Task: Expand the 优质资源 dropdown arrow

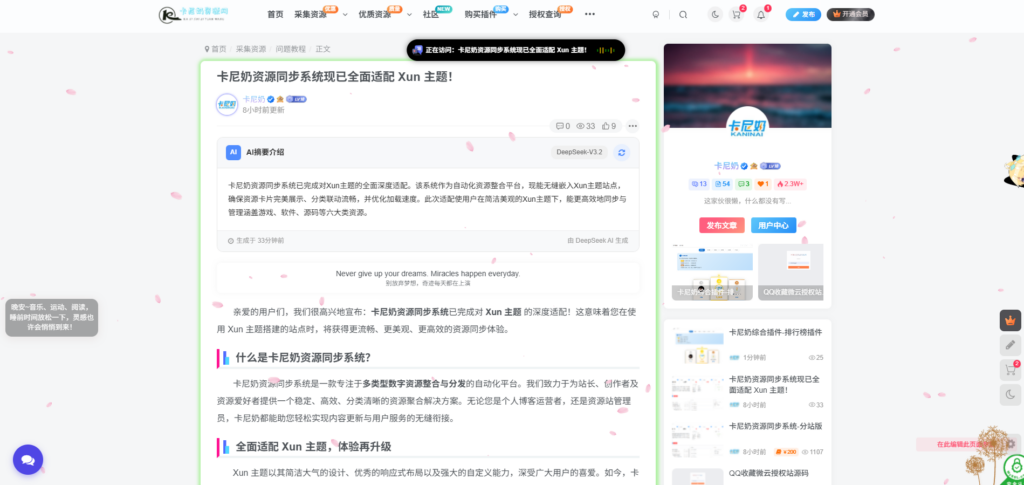Action: pyautogui.click(x=409, y=14)
